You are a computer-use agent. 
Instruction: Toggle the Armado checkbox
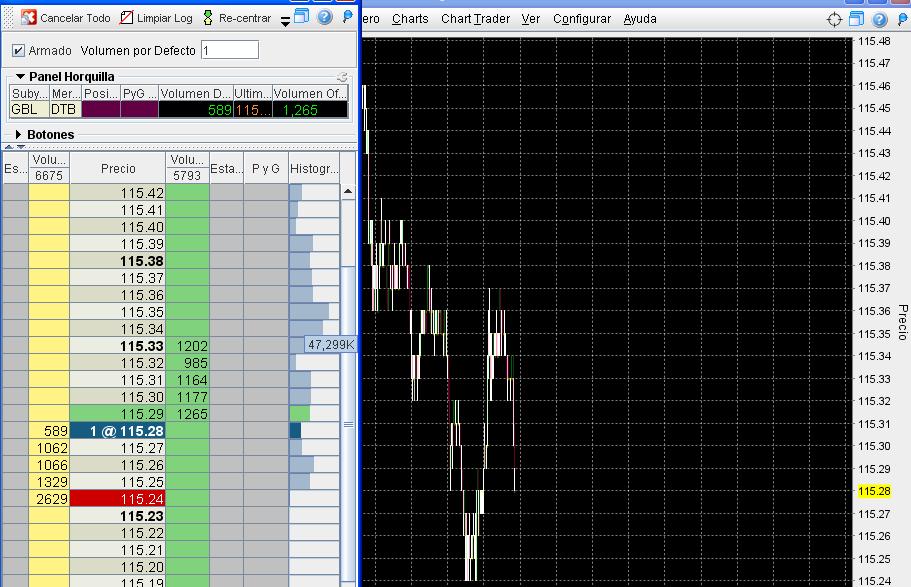(x=18, y=51)
